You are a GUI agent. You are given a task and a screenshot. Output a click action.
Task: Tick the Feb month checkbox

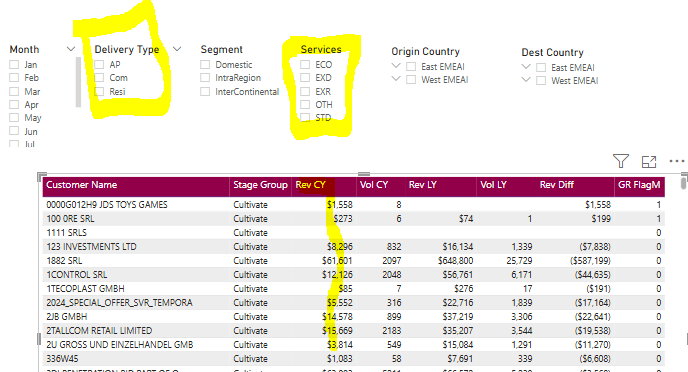click(14, 78)
